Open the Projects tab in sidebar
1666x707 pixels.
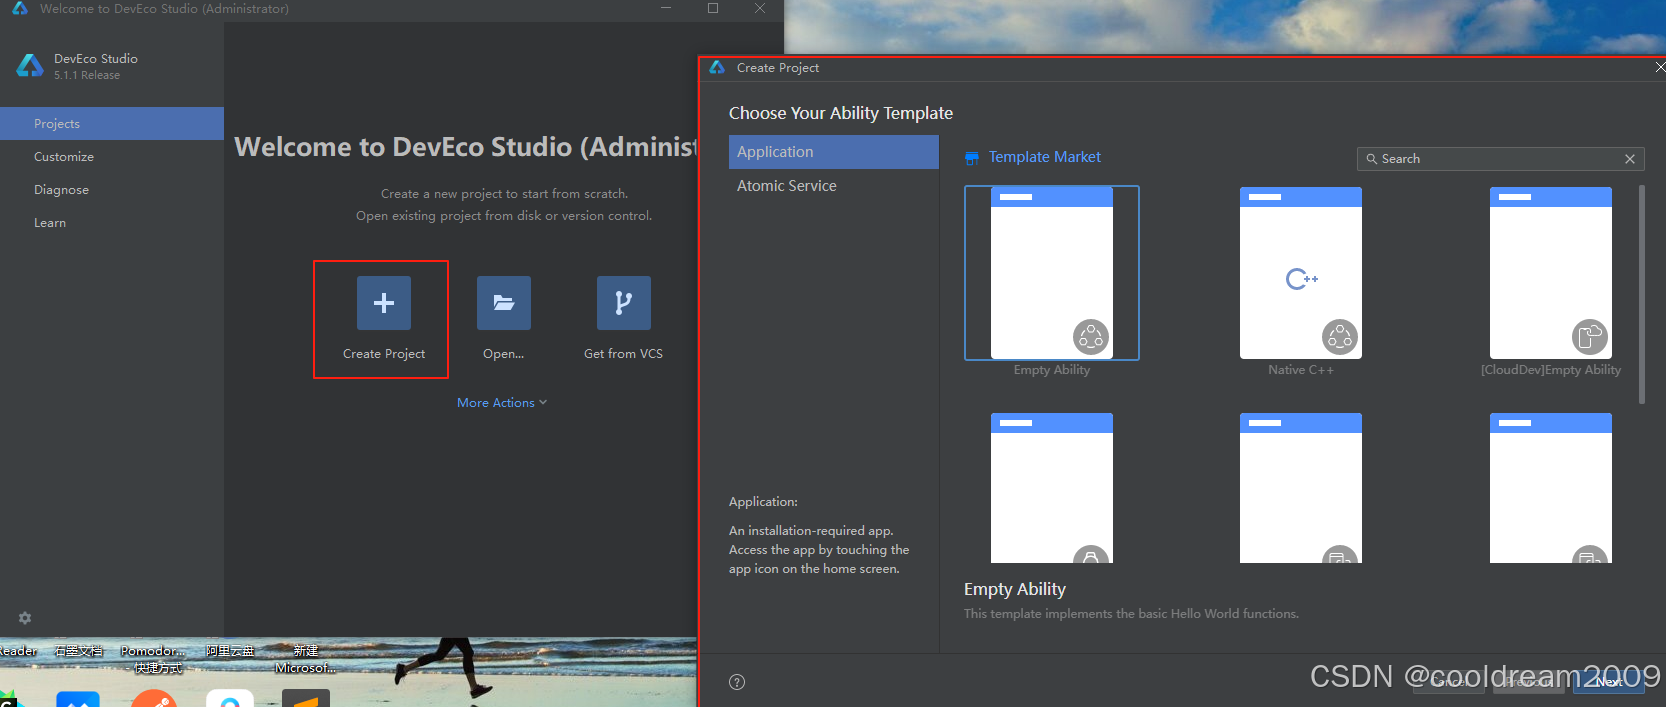click(x=112, y=123)
